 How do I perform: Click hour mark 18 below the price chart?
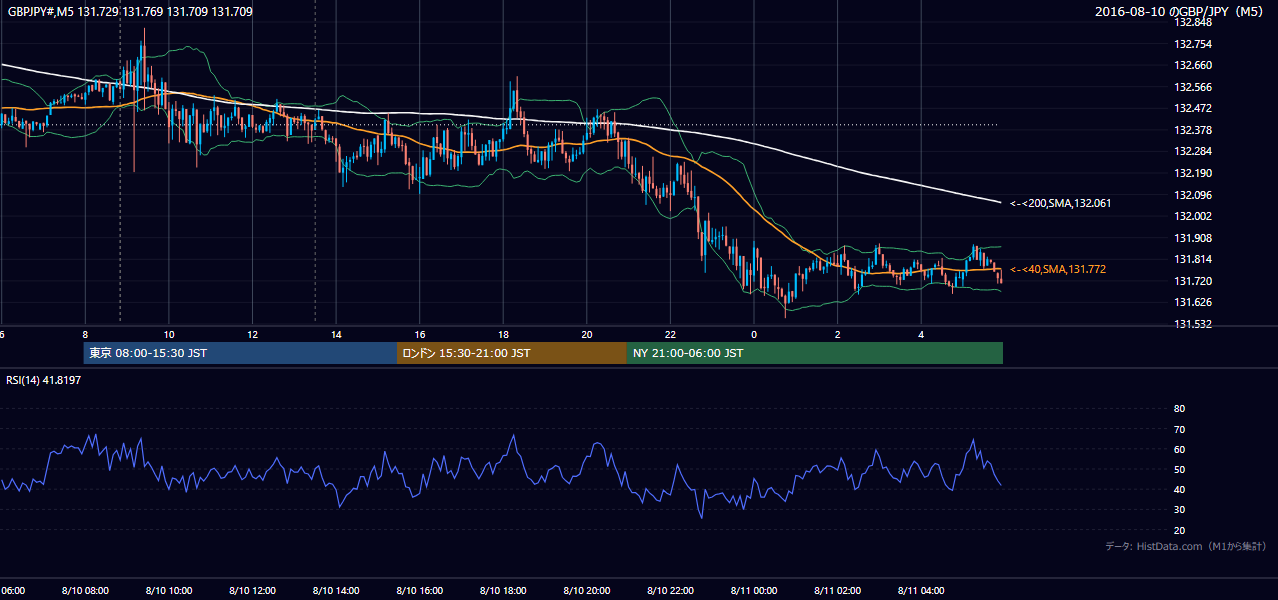point(503,335)
